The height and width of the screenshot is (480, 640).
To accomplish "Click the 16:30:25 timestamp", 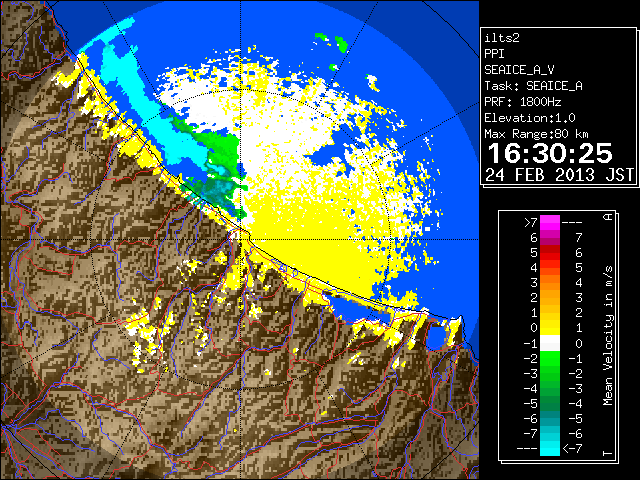I will (x=550, y=154).
